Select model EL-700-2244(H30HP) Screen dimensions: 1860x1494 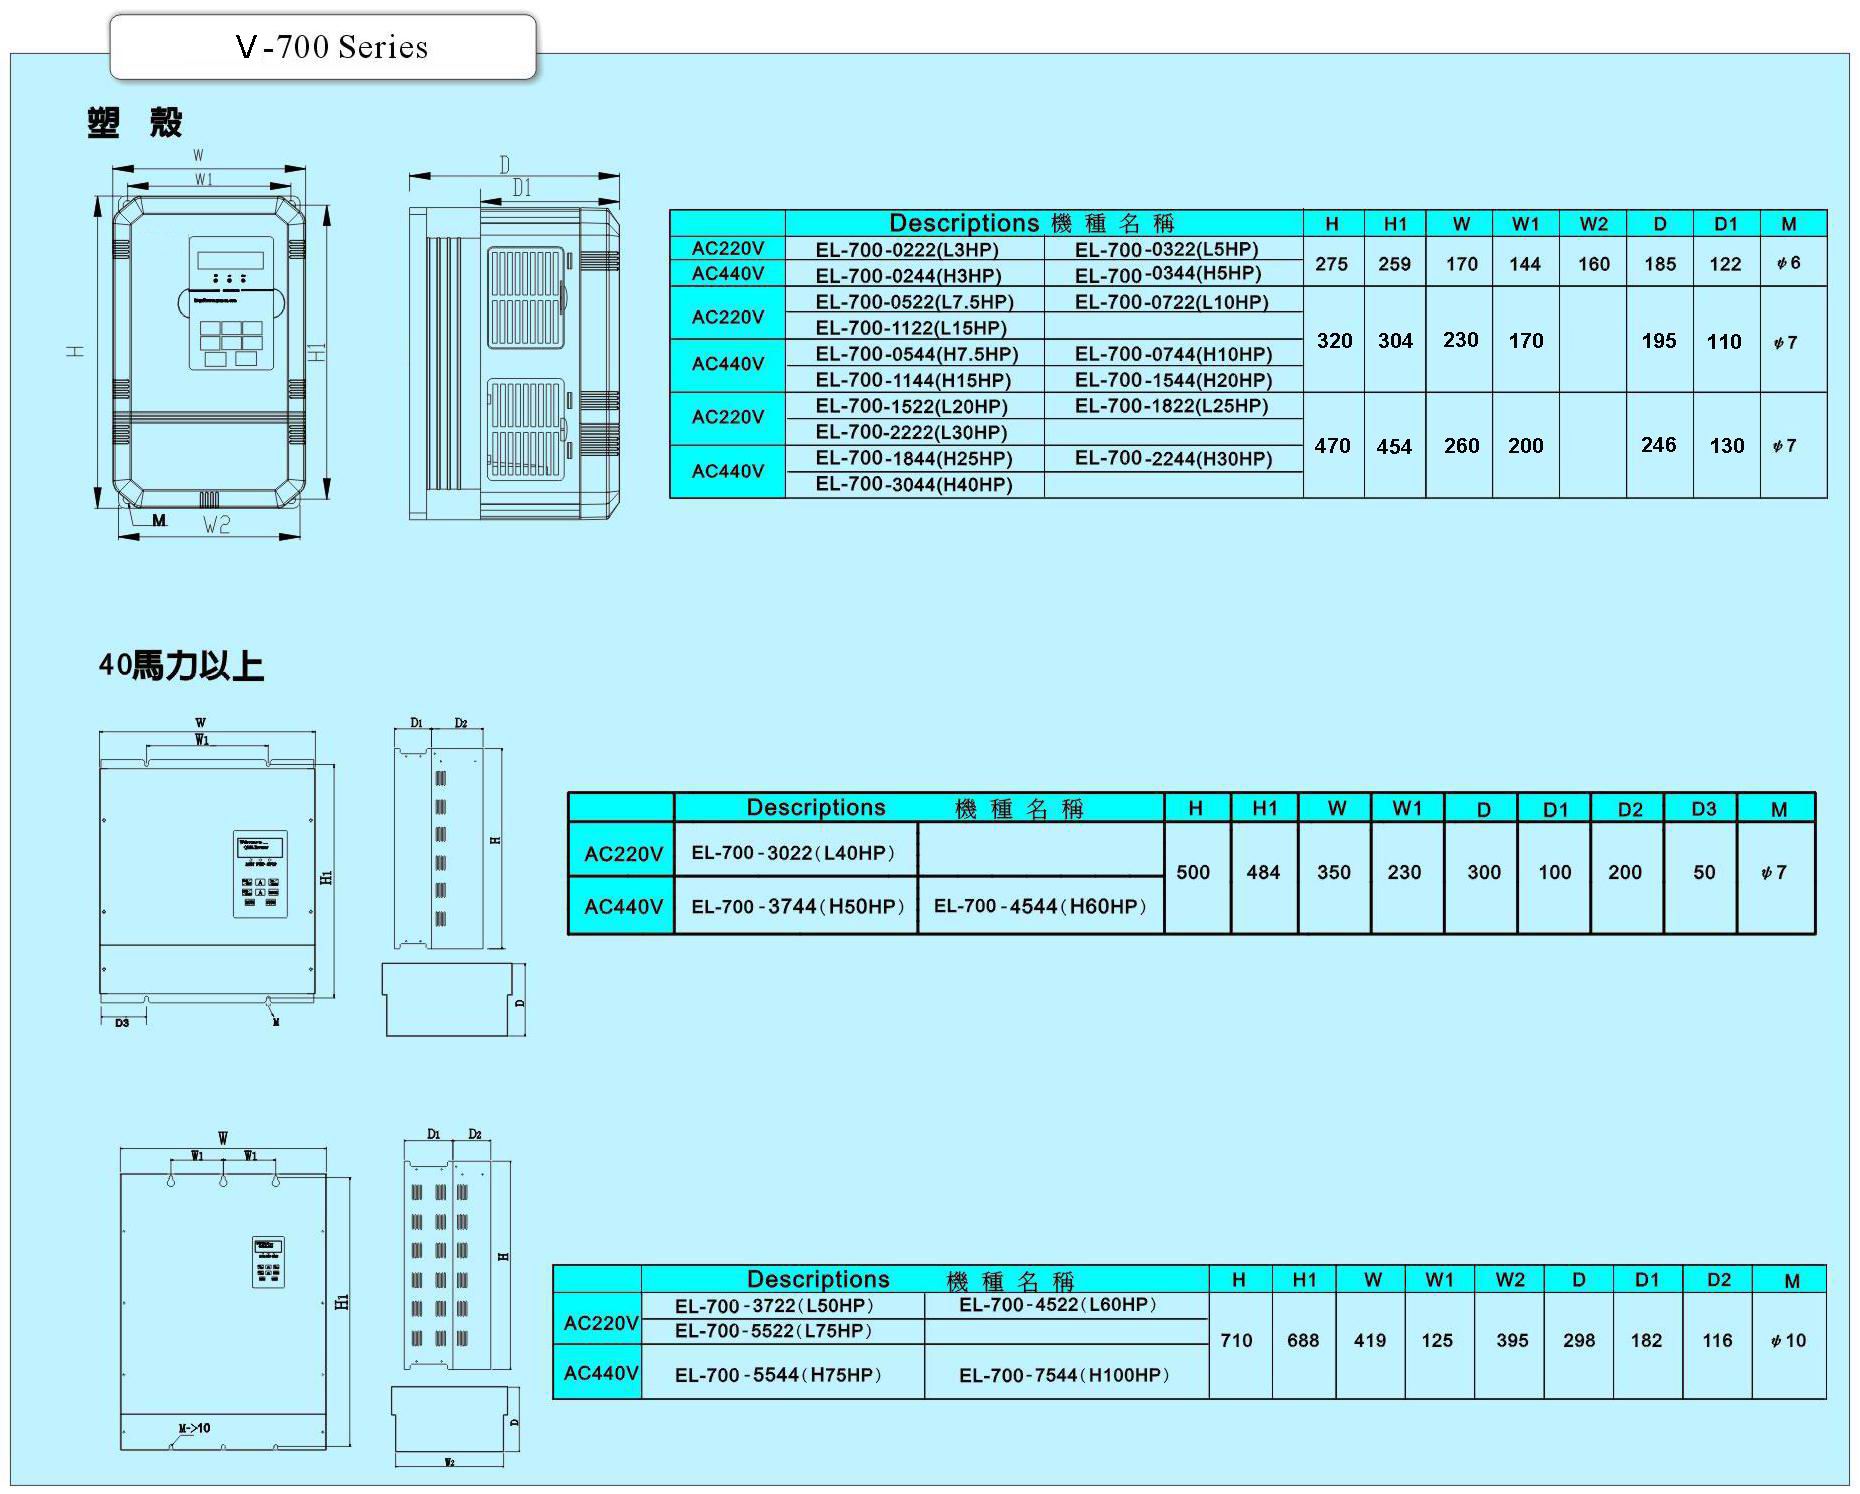pos(1174,458)
